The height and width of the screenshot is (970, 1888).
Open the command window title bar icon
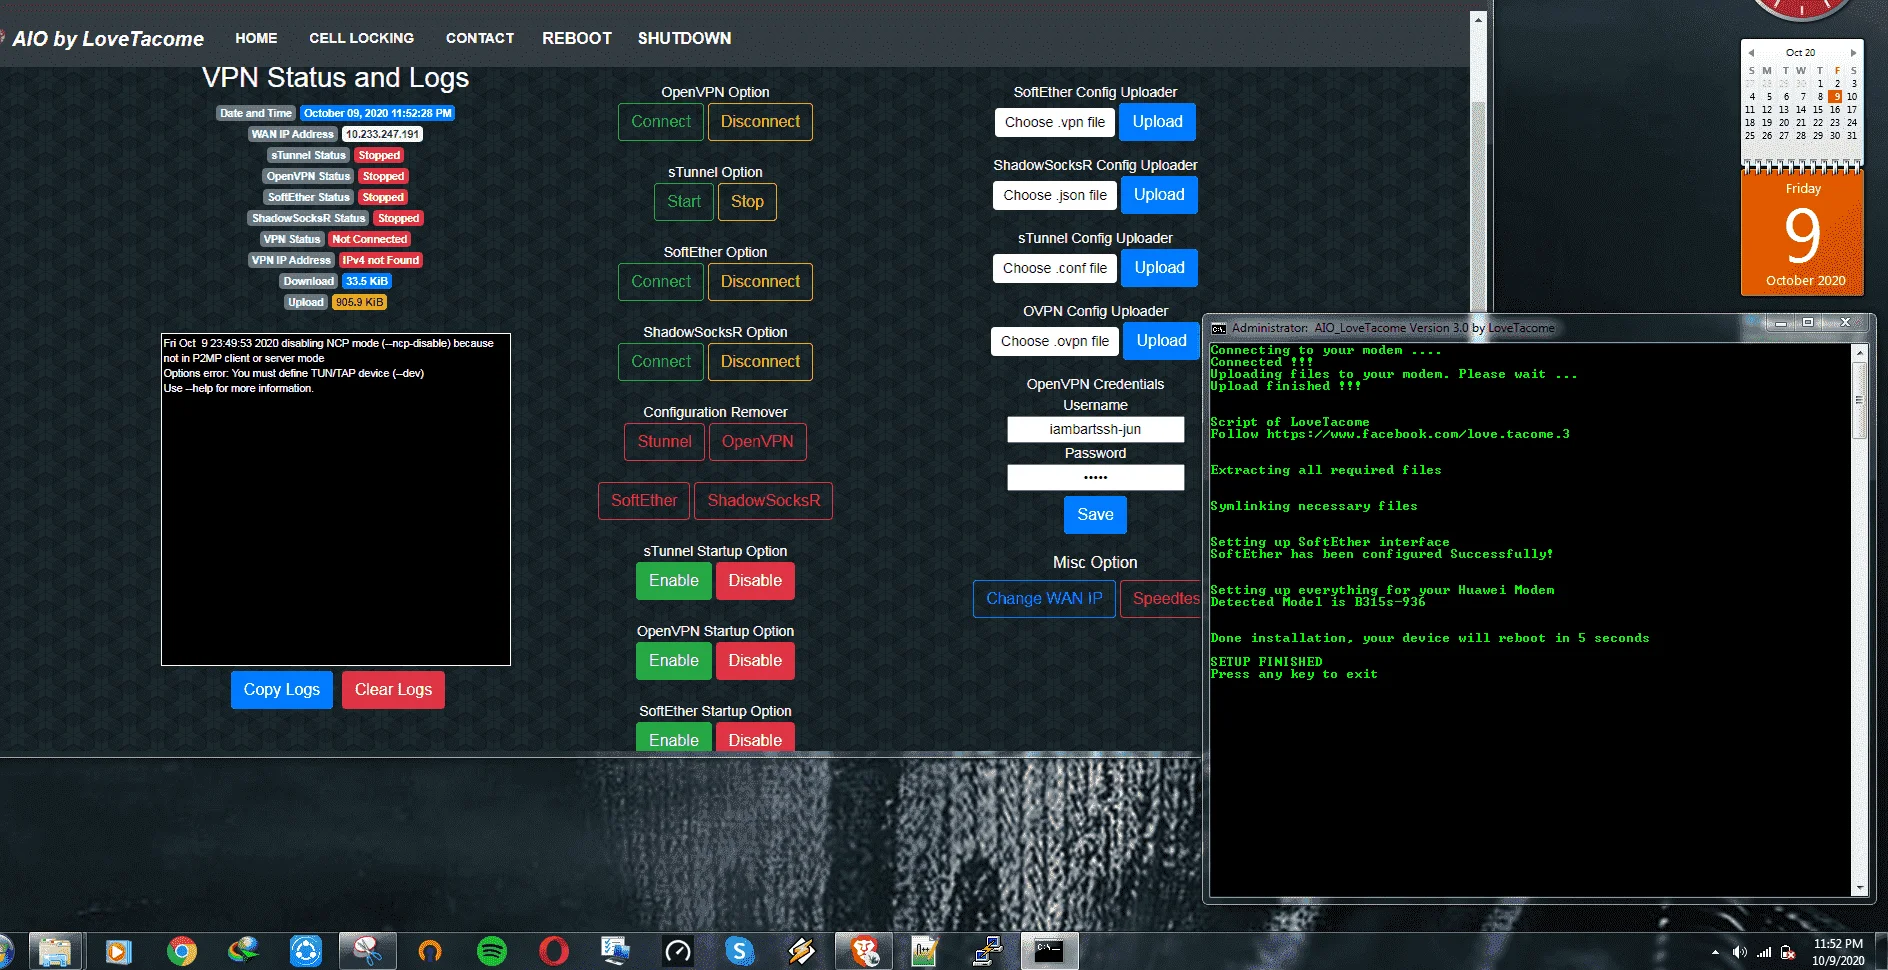[x=1219, y=328]
